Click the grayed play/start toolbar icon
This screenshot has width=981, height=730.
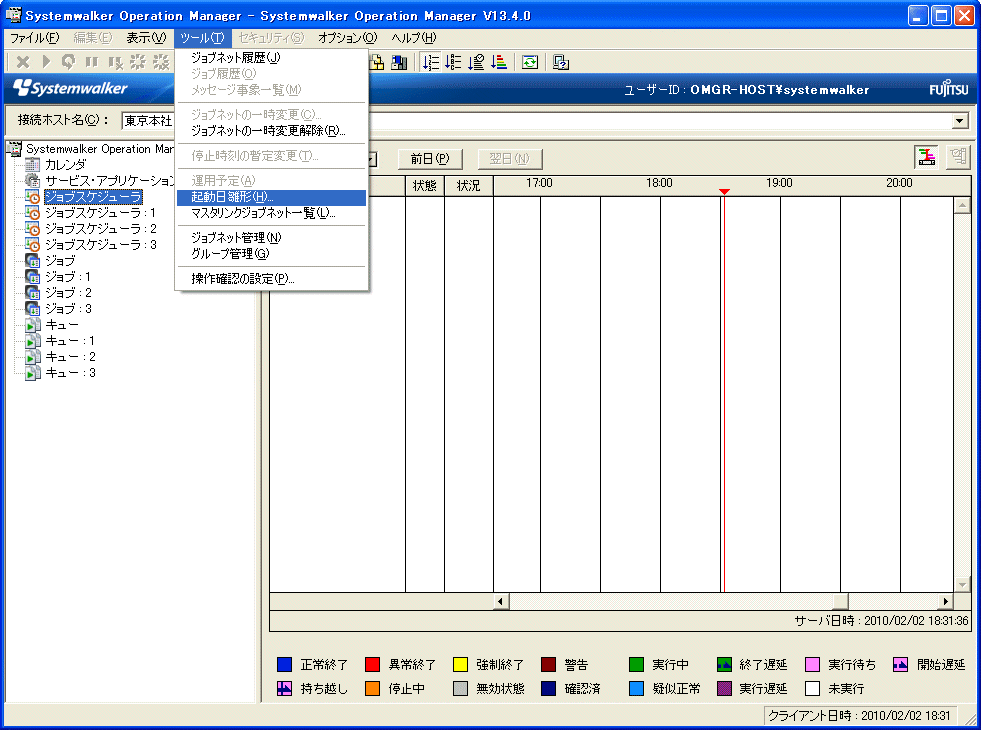coord(46,62)
